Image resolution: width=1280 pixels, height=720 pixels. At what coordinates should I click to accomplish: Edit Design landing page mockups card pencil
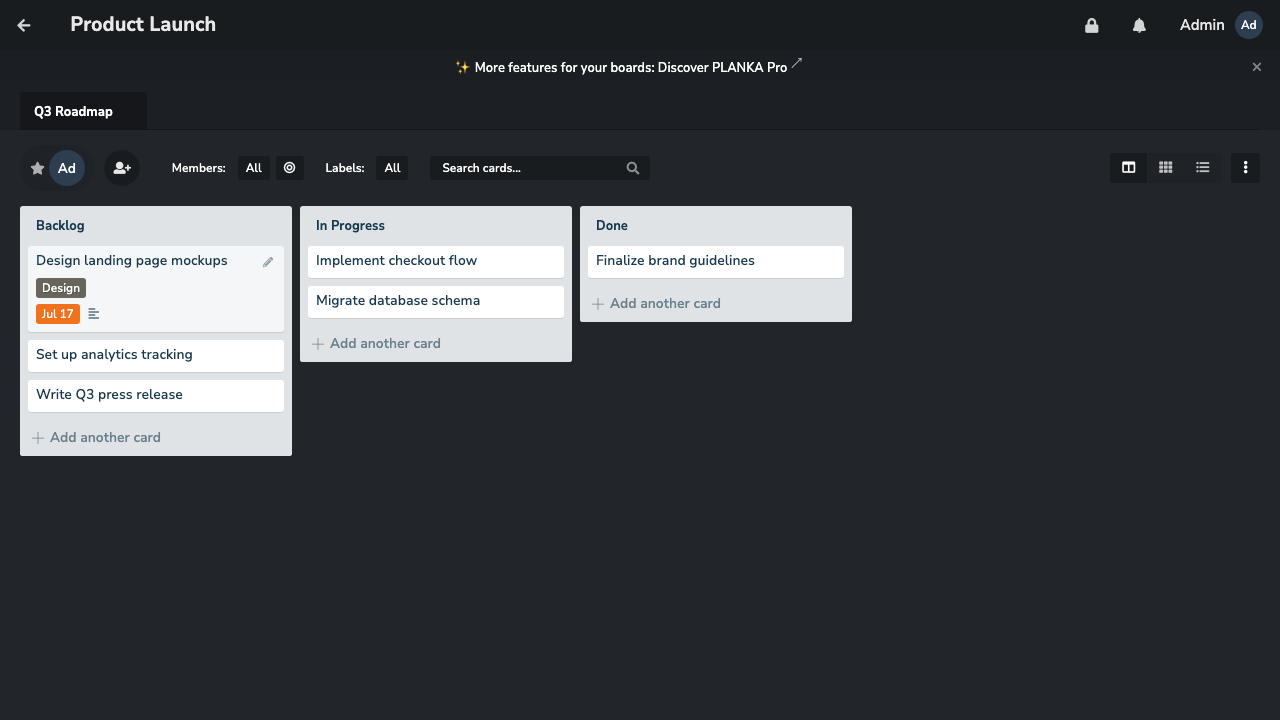pos(268,262)
